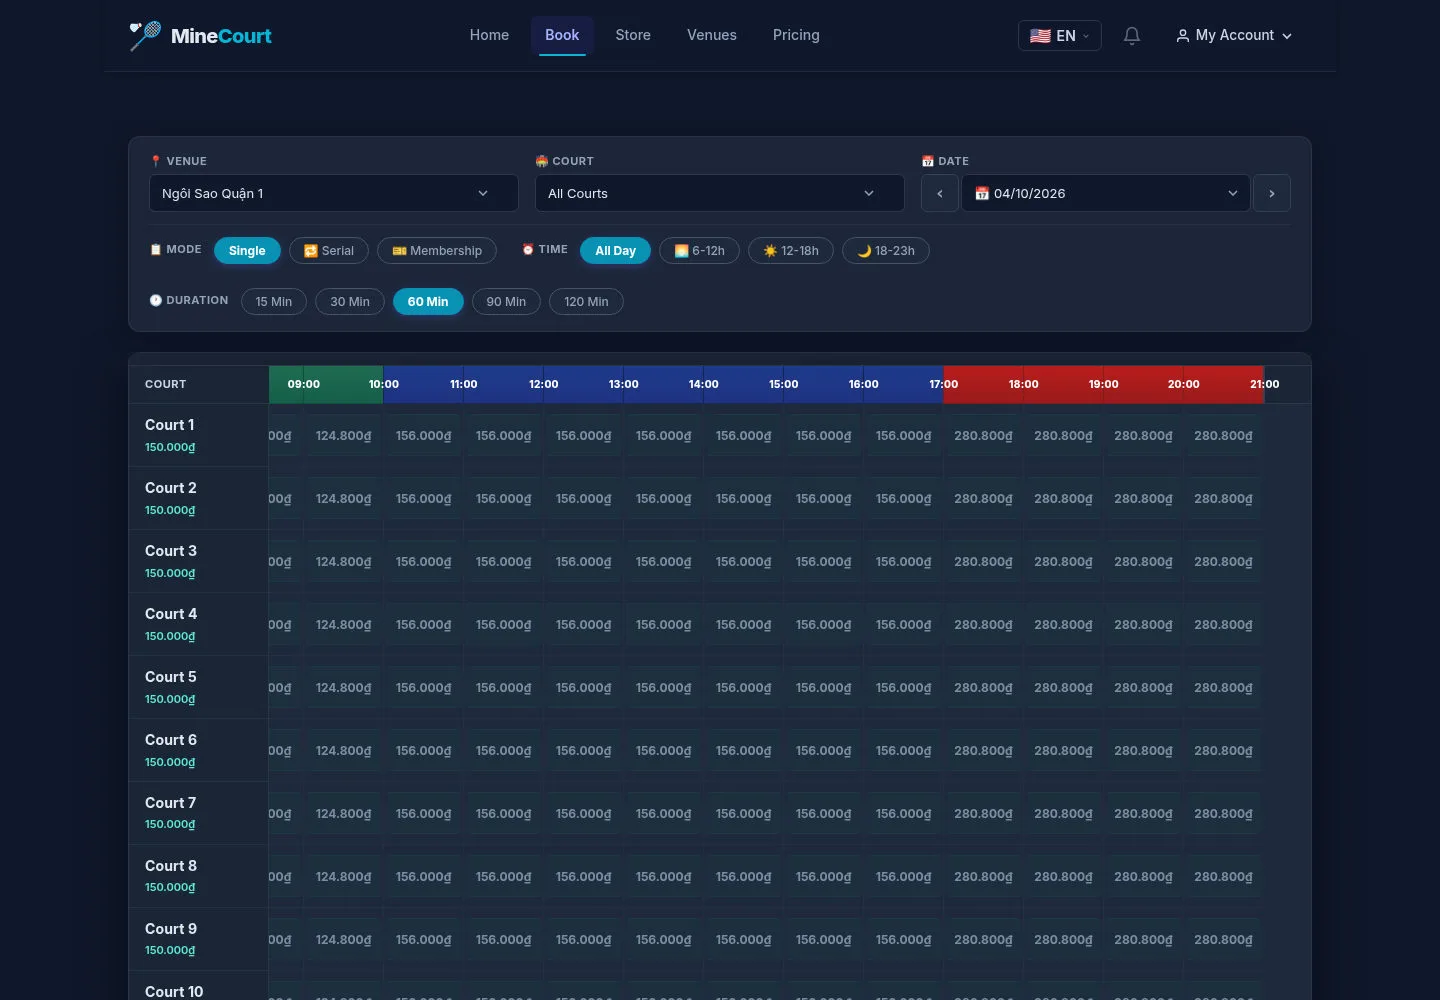The image size is (1440, 1000).
Task: Book Court 3 first 280.800₫ slot at 17:00
Action: tap(983, 562)
